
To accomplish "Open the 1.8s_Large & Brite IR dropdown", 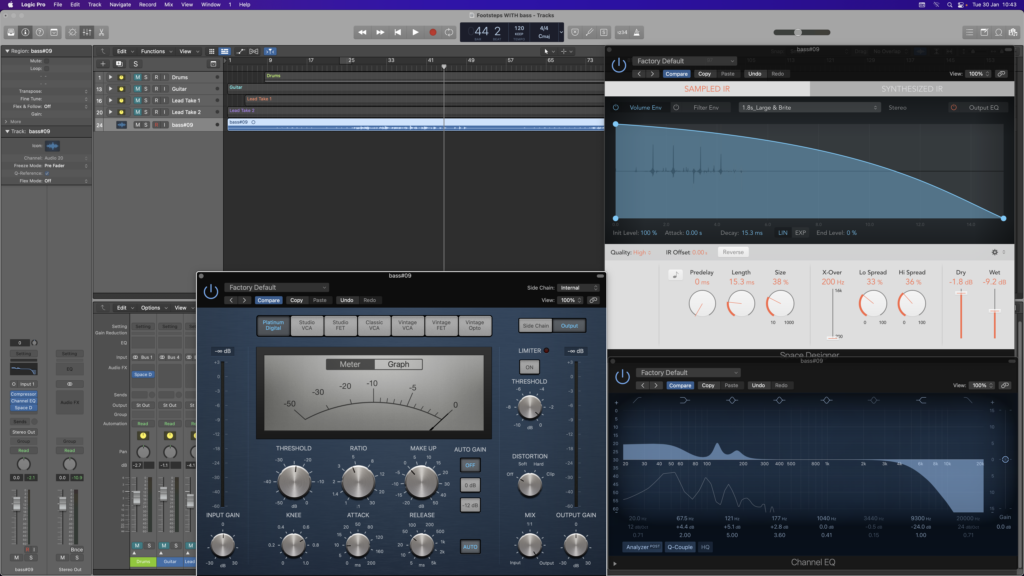I will point(809,108).
